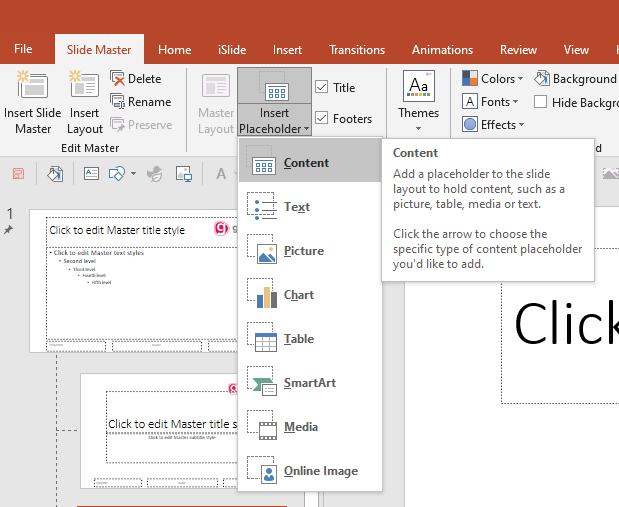Select the Chart placeholder option
This screenshot has height=507, width=619.
coord(310,295)
